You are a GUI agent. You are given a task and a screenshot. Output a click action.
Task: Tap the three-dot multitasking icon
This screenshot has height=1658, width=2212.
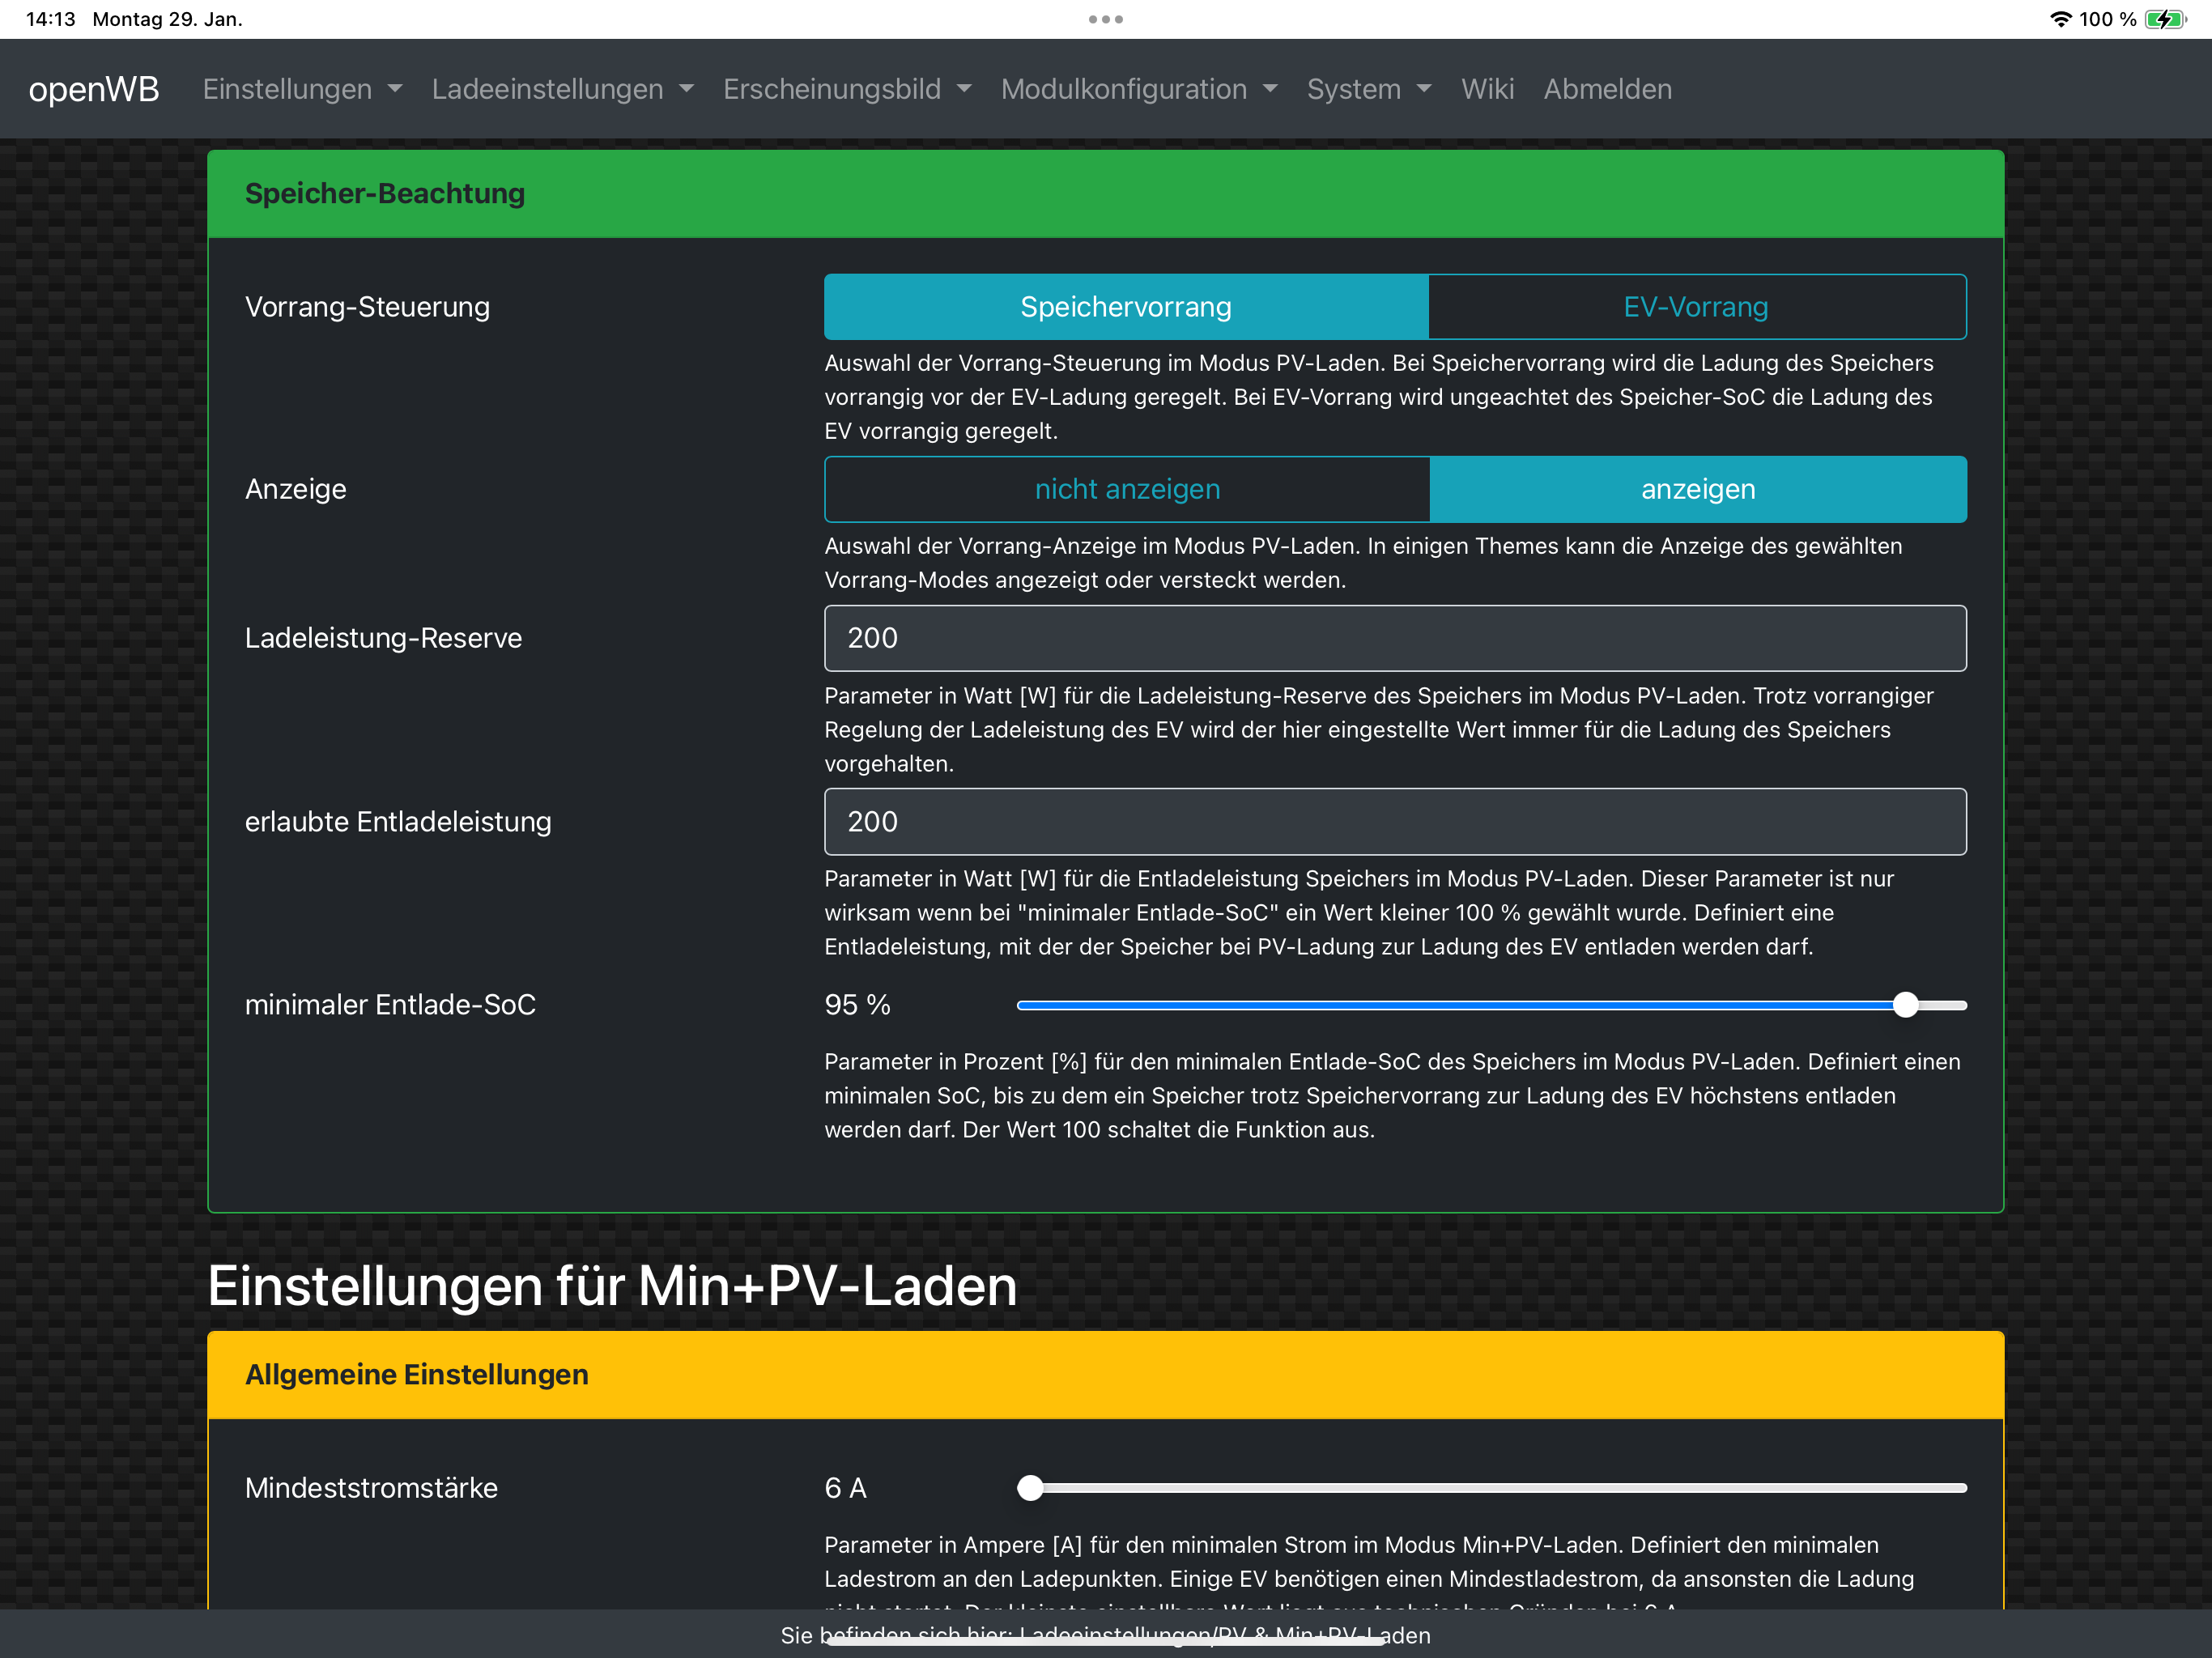(1105, 19)
